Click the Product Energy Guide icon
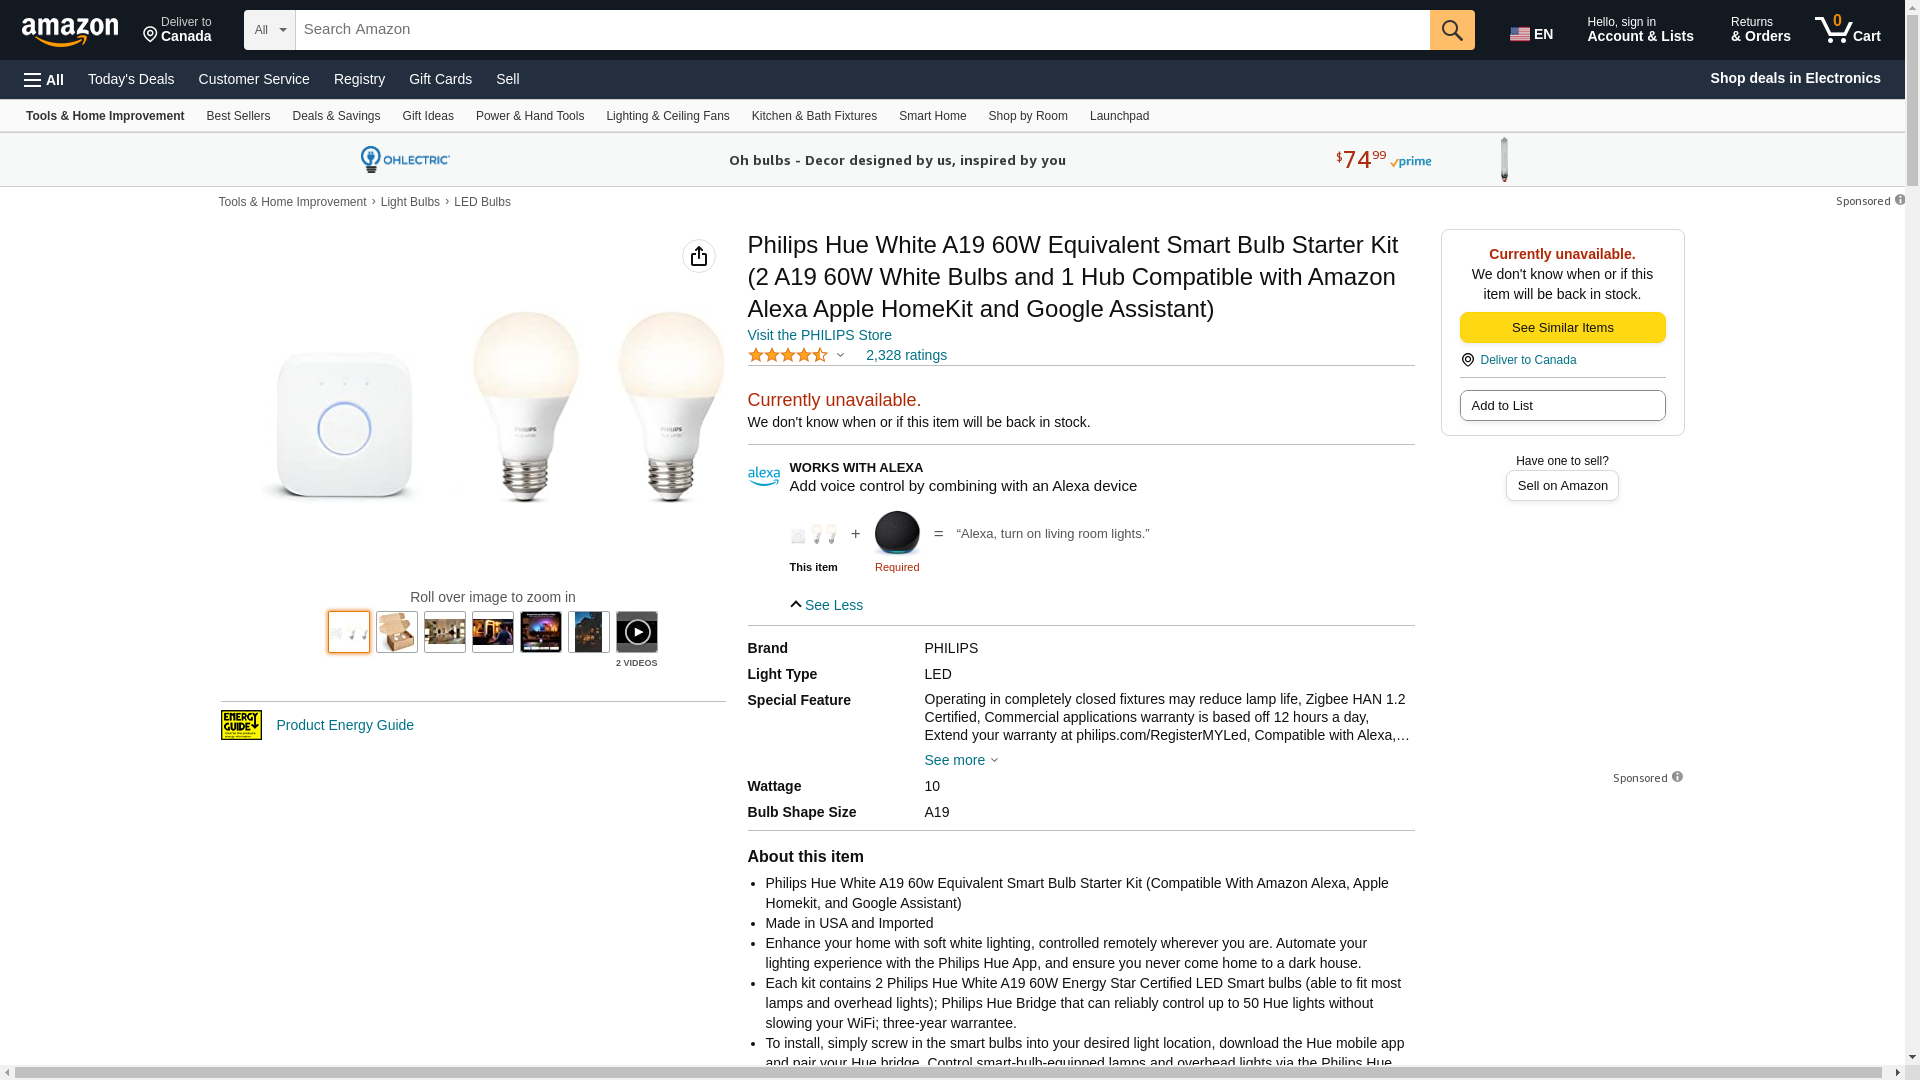The image size is (1920, 1080). (x=241, y=725)
